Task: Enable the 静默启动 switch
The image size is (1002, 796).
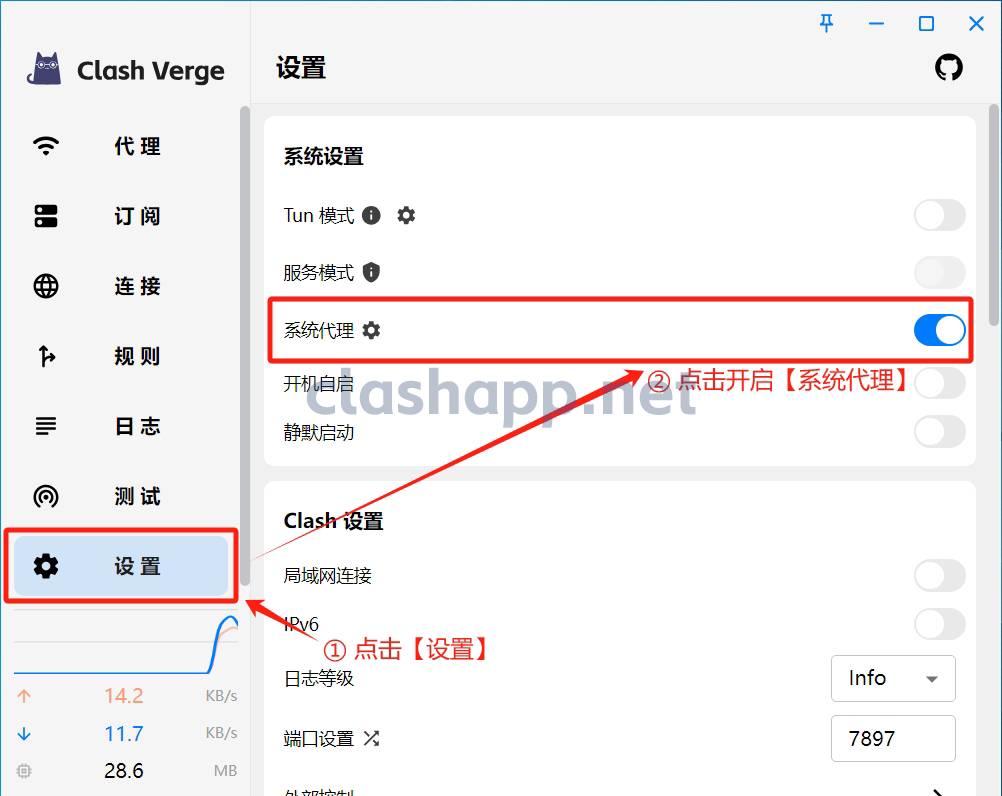Action: 939,432
